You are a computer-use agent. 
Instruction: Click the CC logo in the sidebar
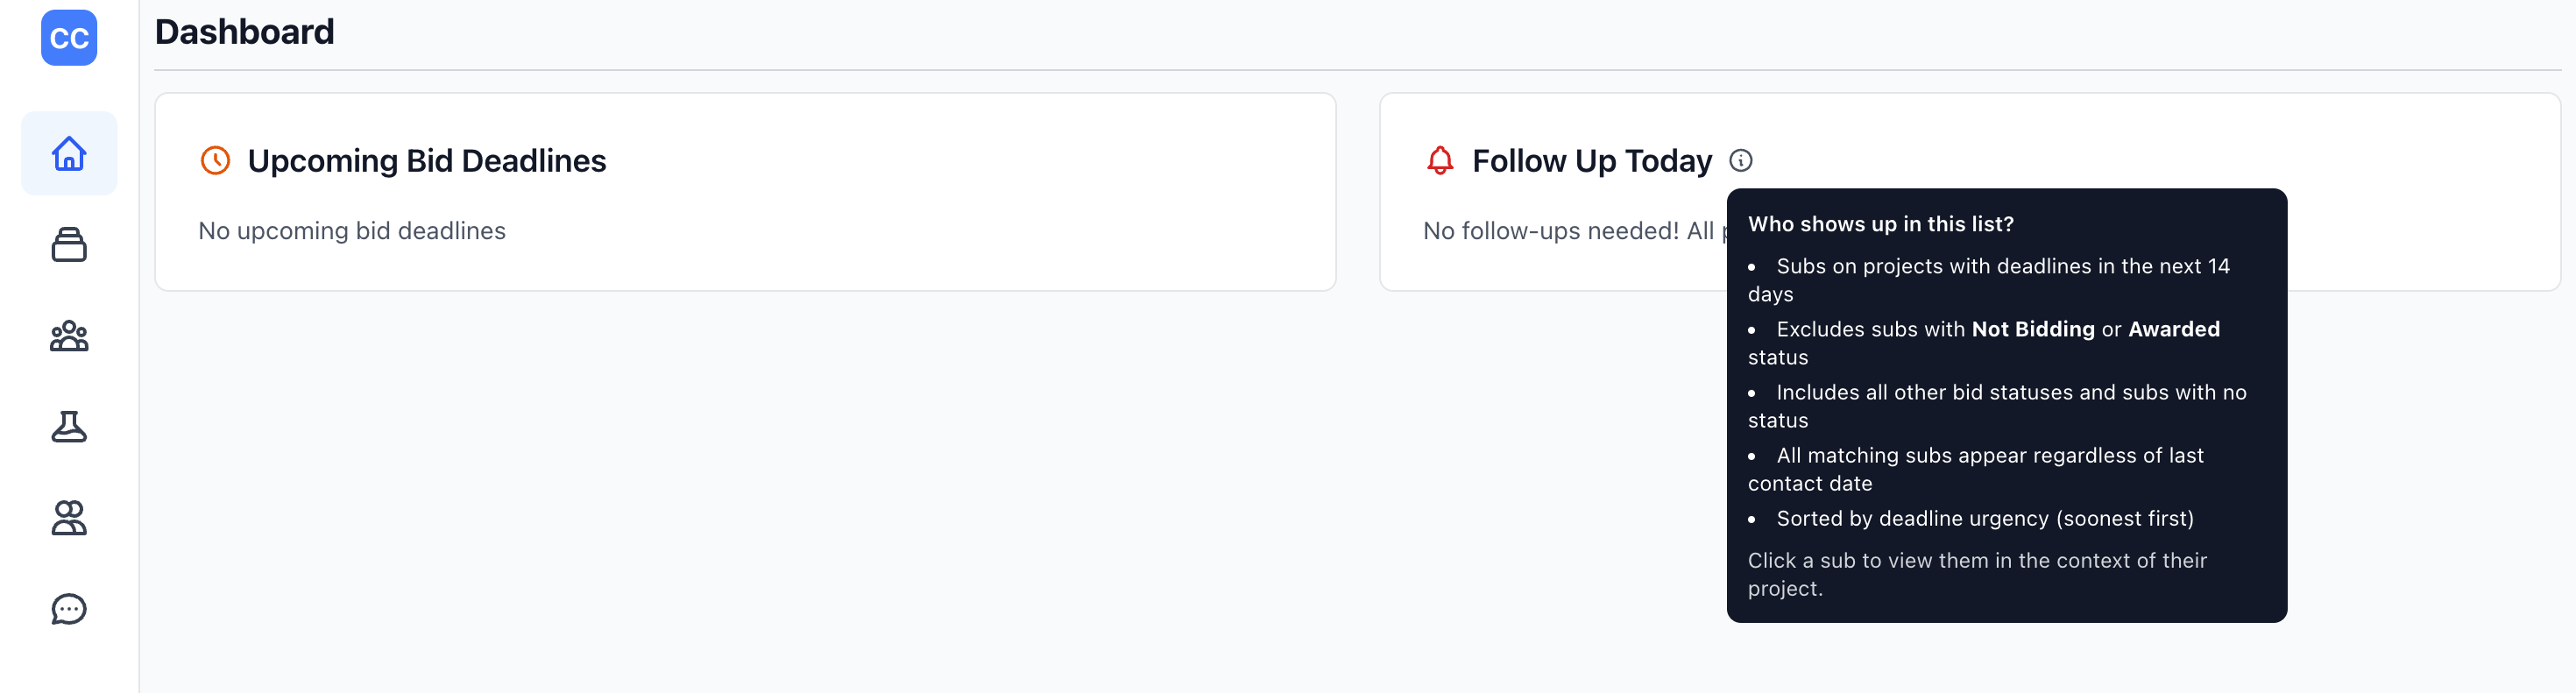69,38
